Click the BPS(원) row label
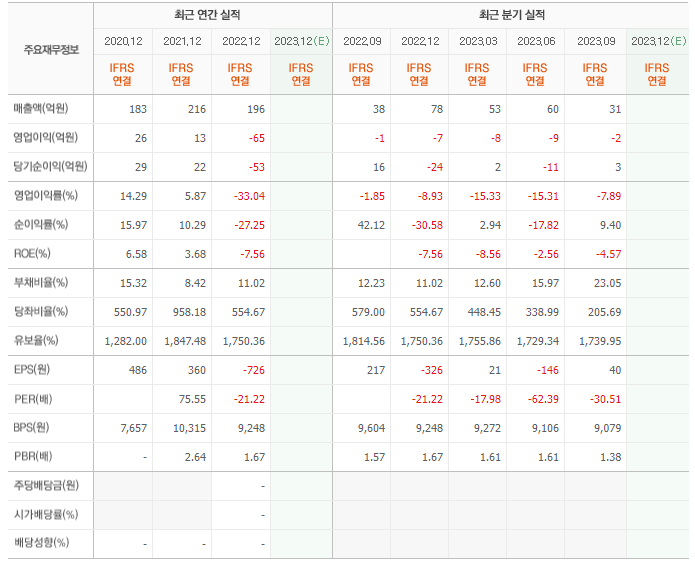Image resolution: width=695 pixels, height=563 pixels. (31, 427)
